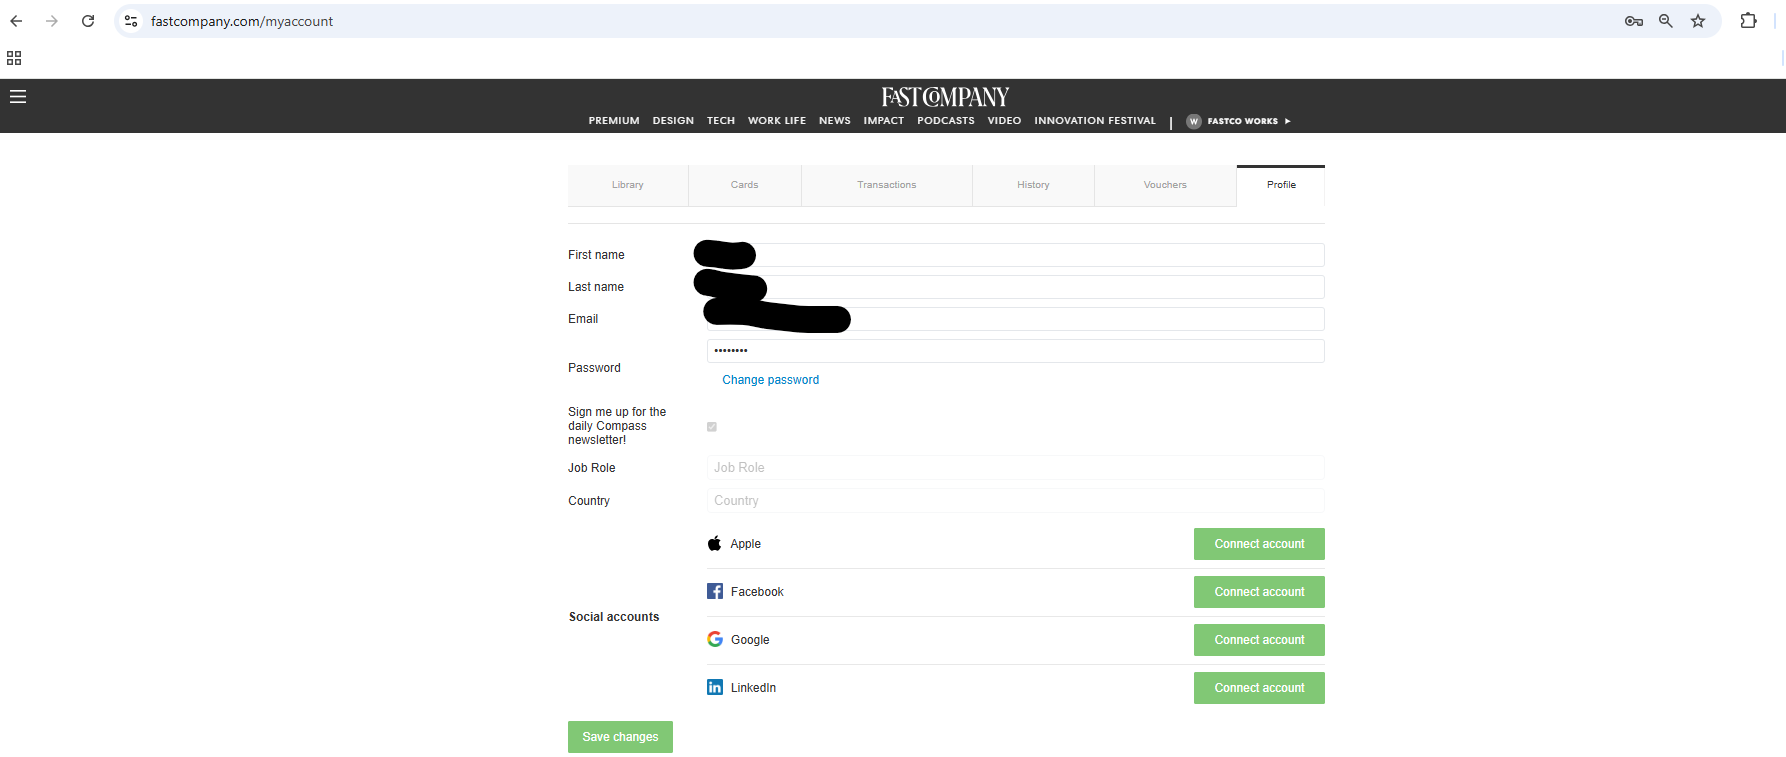Open the Library tab
1786x757 pixels.
click(x=628, y=185)
